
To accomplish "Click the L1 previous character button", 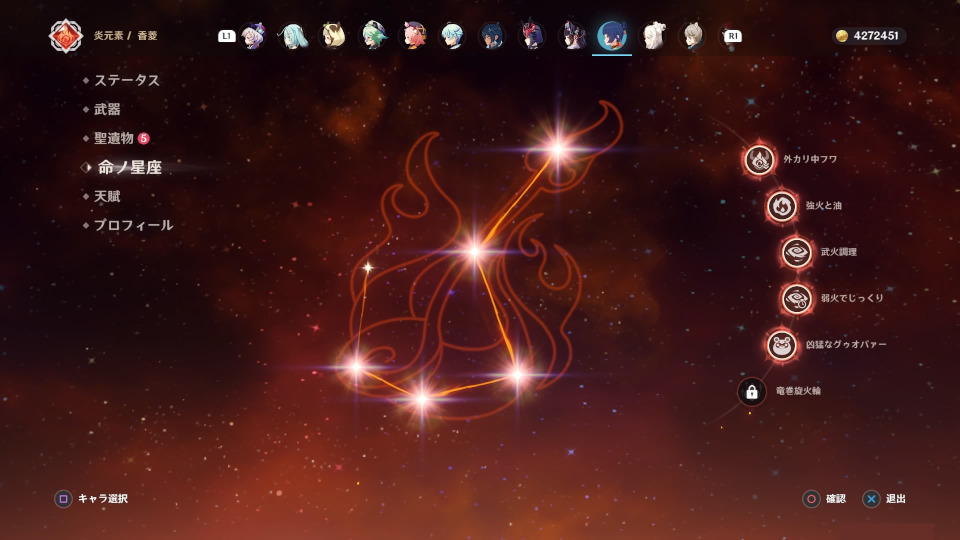I will point(227,36).
